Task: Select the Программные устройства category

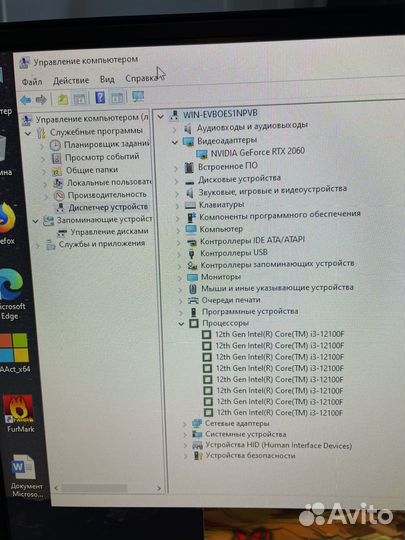Action: tap(250, 312)
